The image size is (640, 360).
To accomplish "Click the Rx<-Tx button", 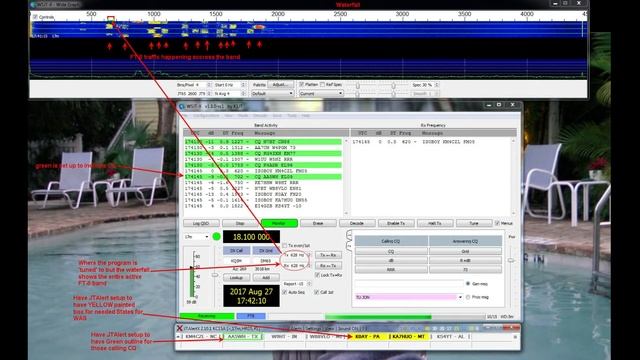I will tap(328, 266).
